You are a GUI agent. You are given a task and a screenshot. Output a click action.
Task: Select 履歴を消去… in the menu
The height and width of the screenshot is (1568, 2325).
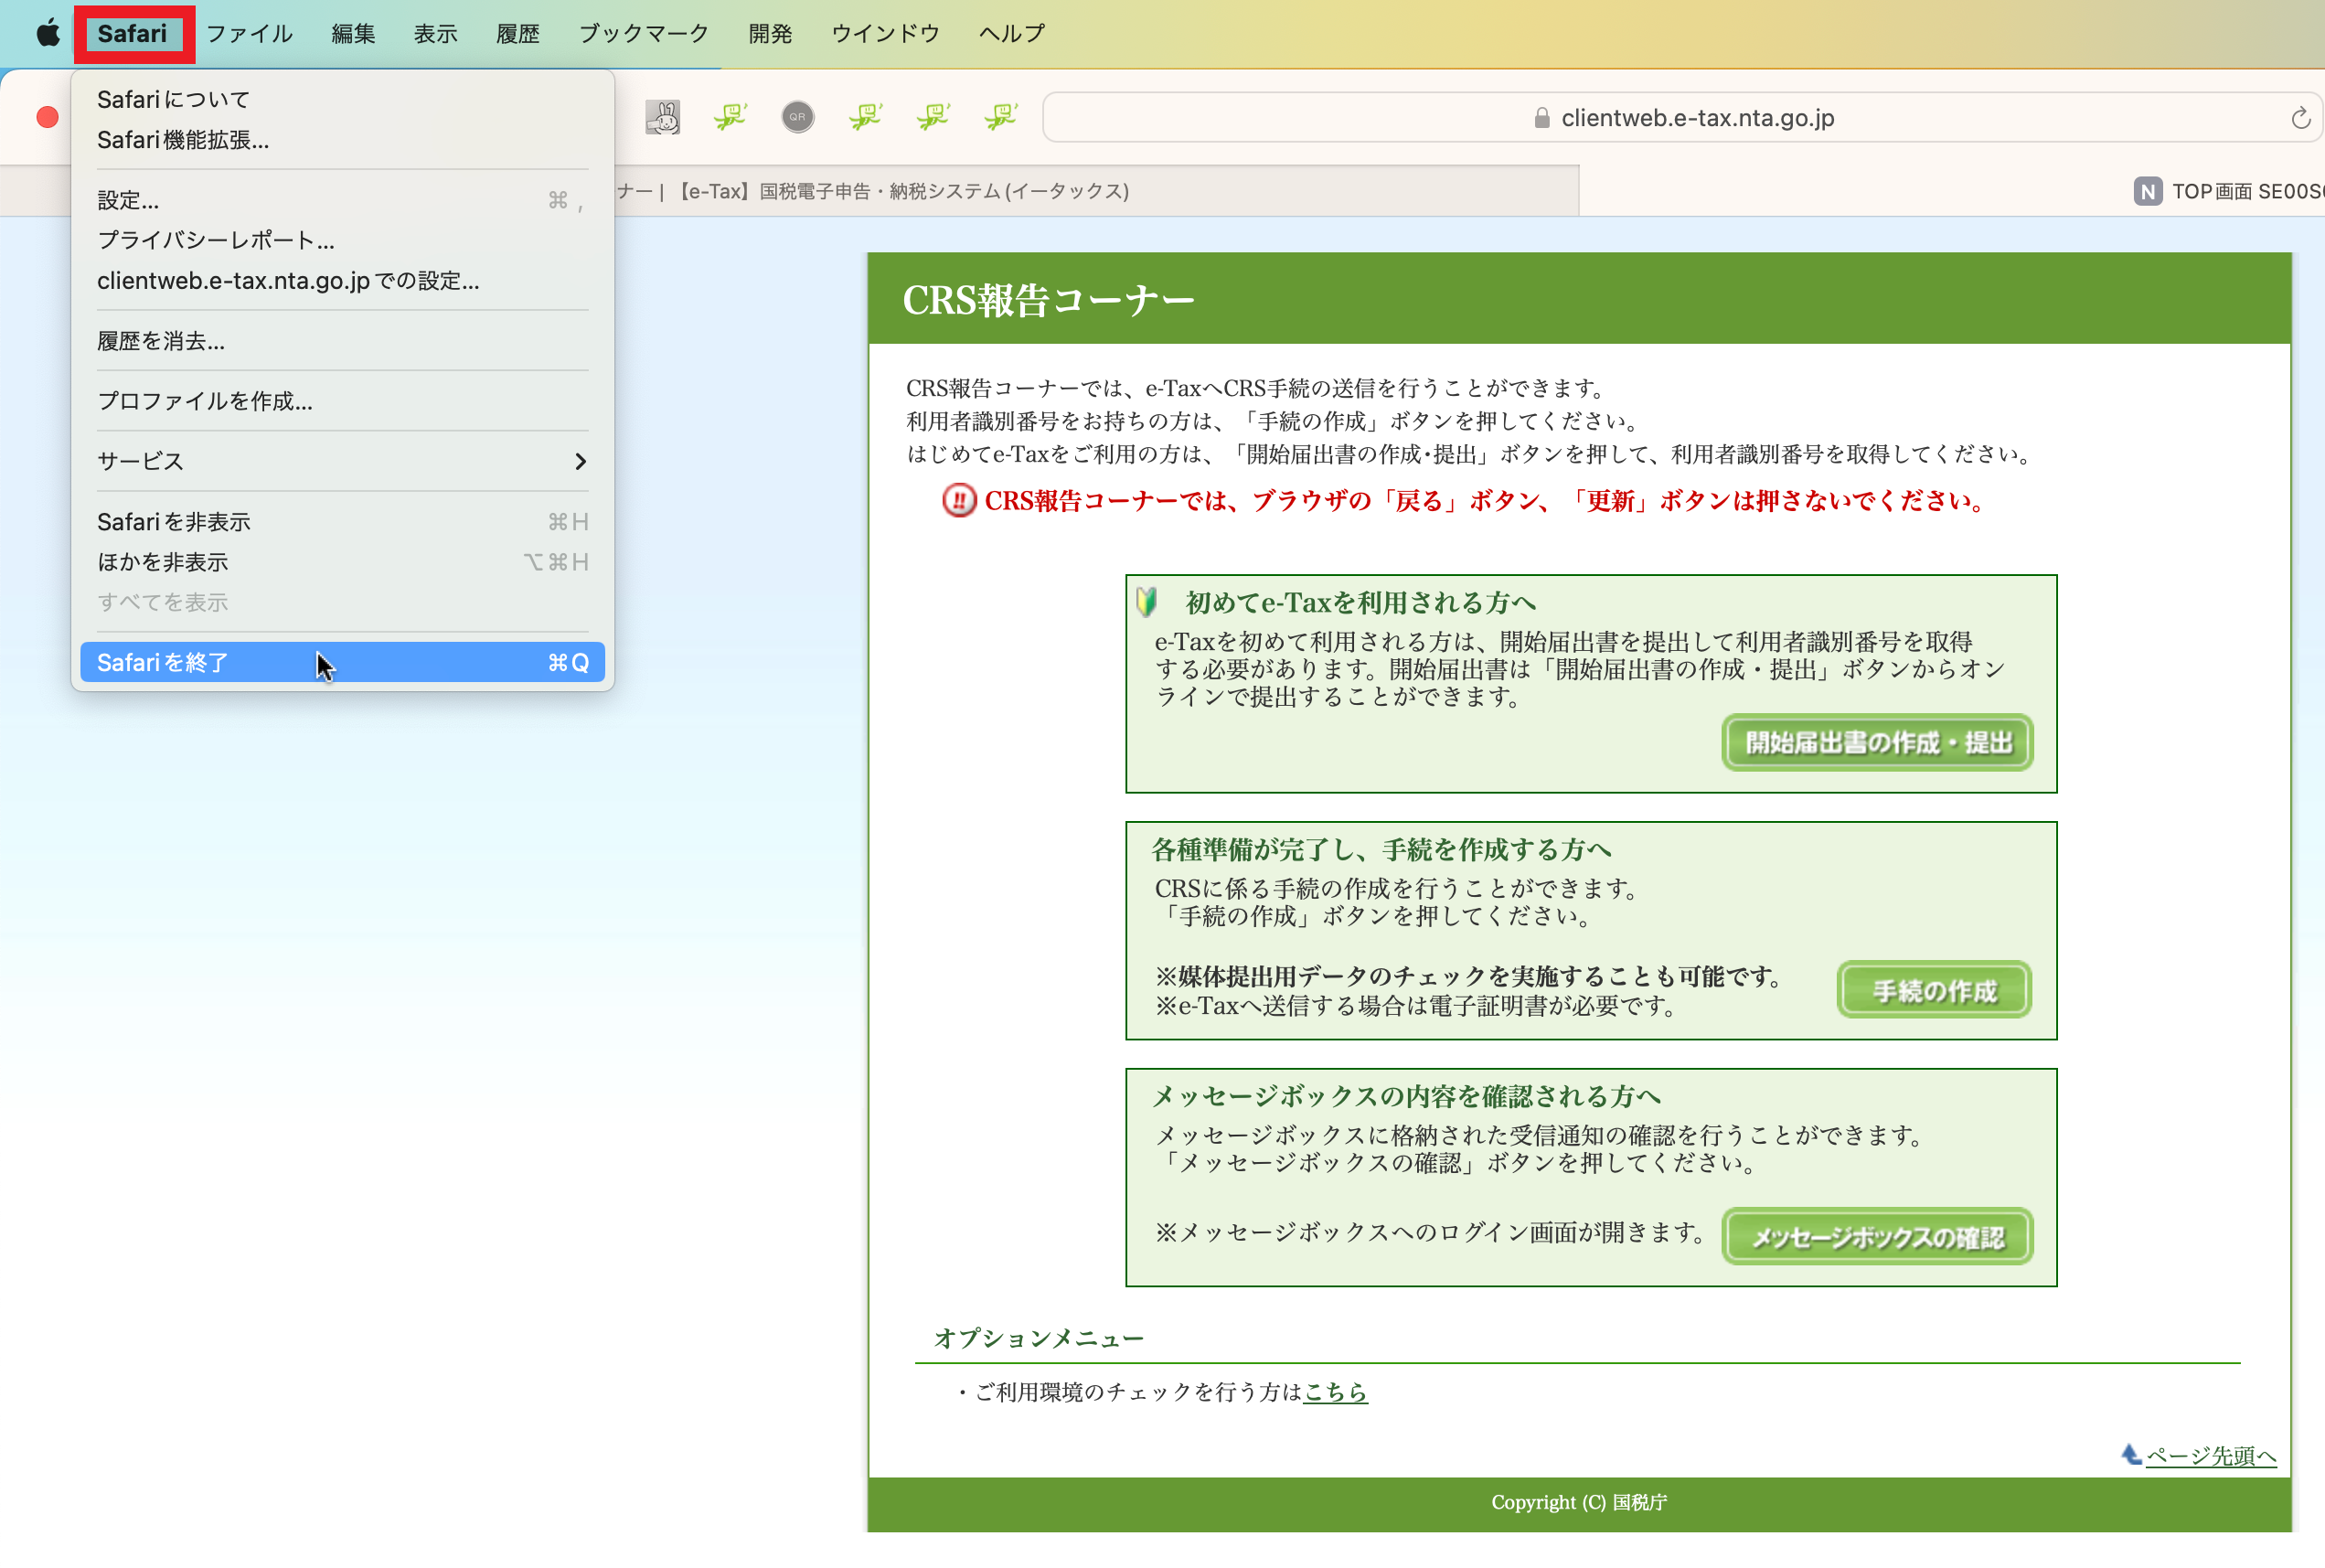coord(342,341)
